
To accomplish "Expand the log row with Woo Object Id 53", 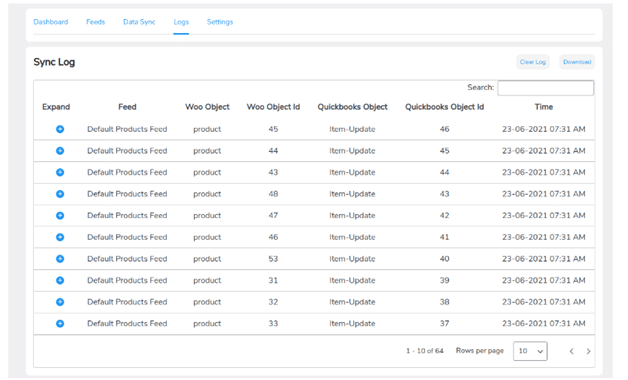I will [x=60, y=259].
